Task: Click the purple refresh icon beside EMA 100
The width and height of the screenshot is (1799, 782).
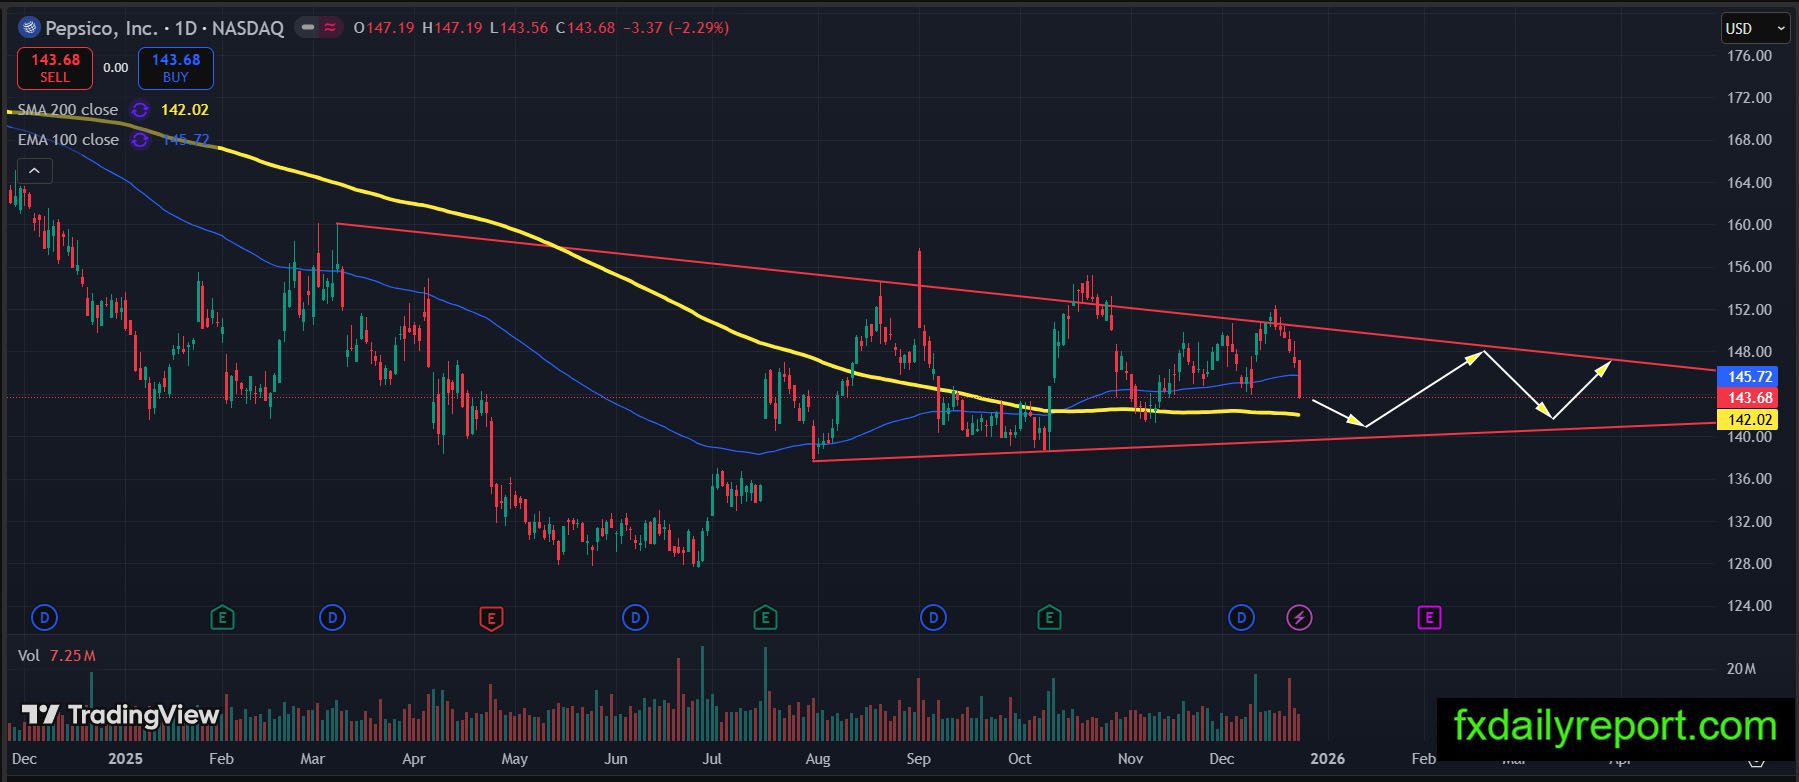Action: pyautogui.click(x=141, y=140)
